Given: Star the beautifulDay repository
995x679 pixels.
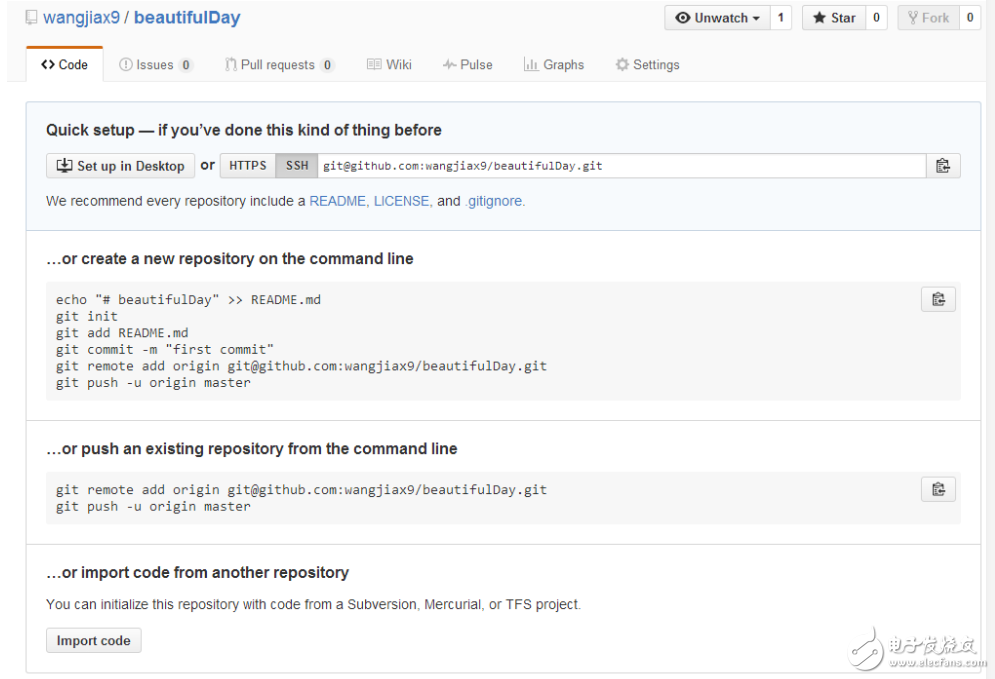Looking at the screenshot, I should pos(833,18).
